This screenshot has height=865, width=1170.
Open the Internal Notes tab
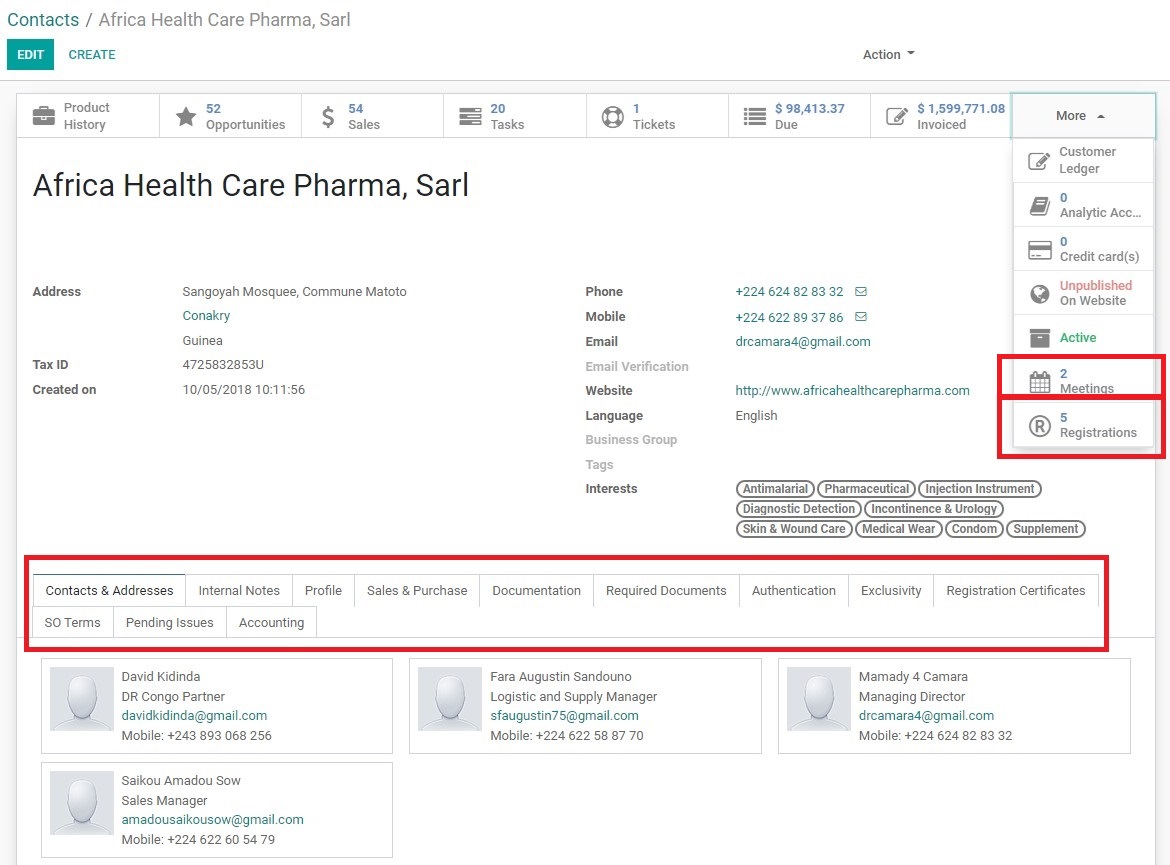coord(239,590)
